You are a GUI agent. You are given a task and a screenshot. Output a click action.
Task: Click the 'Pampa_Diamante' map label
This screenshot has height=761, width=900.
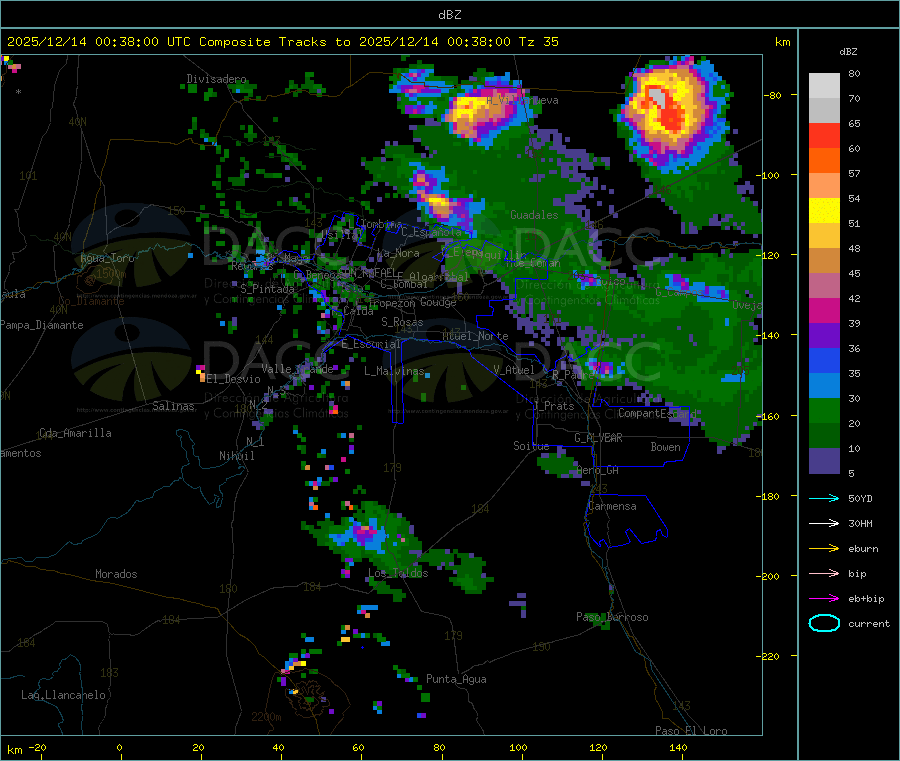41,325
